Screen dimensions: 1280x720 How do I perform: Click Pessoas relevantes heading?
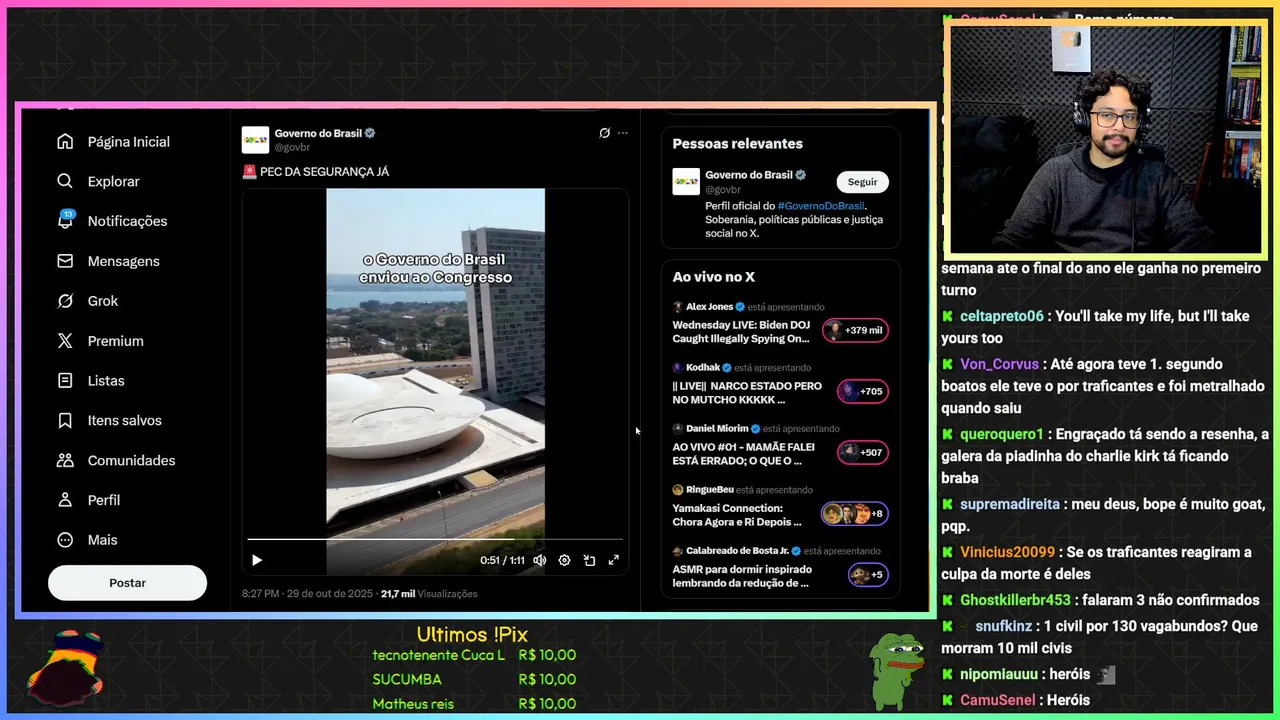coord(738,144)
